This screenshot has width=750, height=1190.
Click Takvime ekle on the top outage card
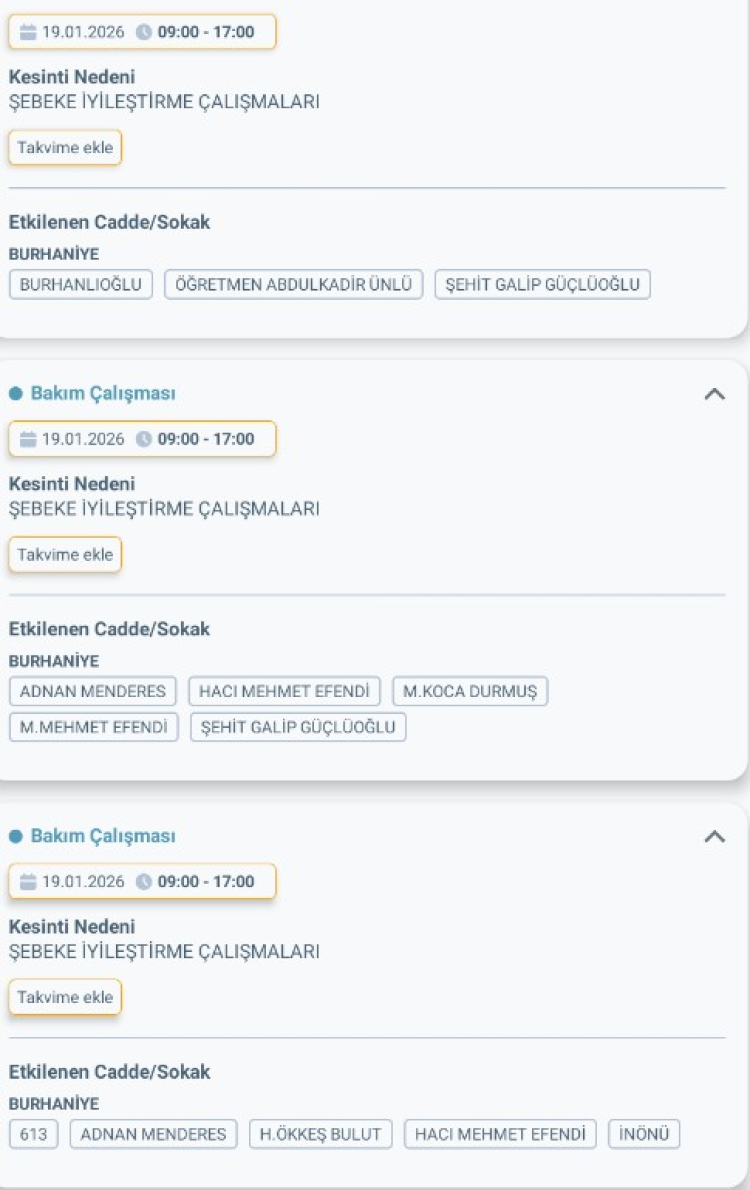[64, 147]
